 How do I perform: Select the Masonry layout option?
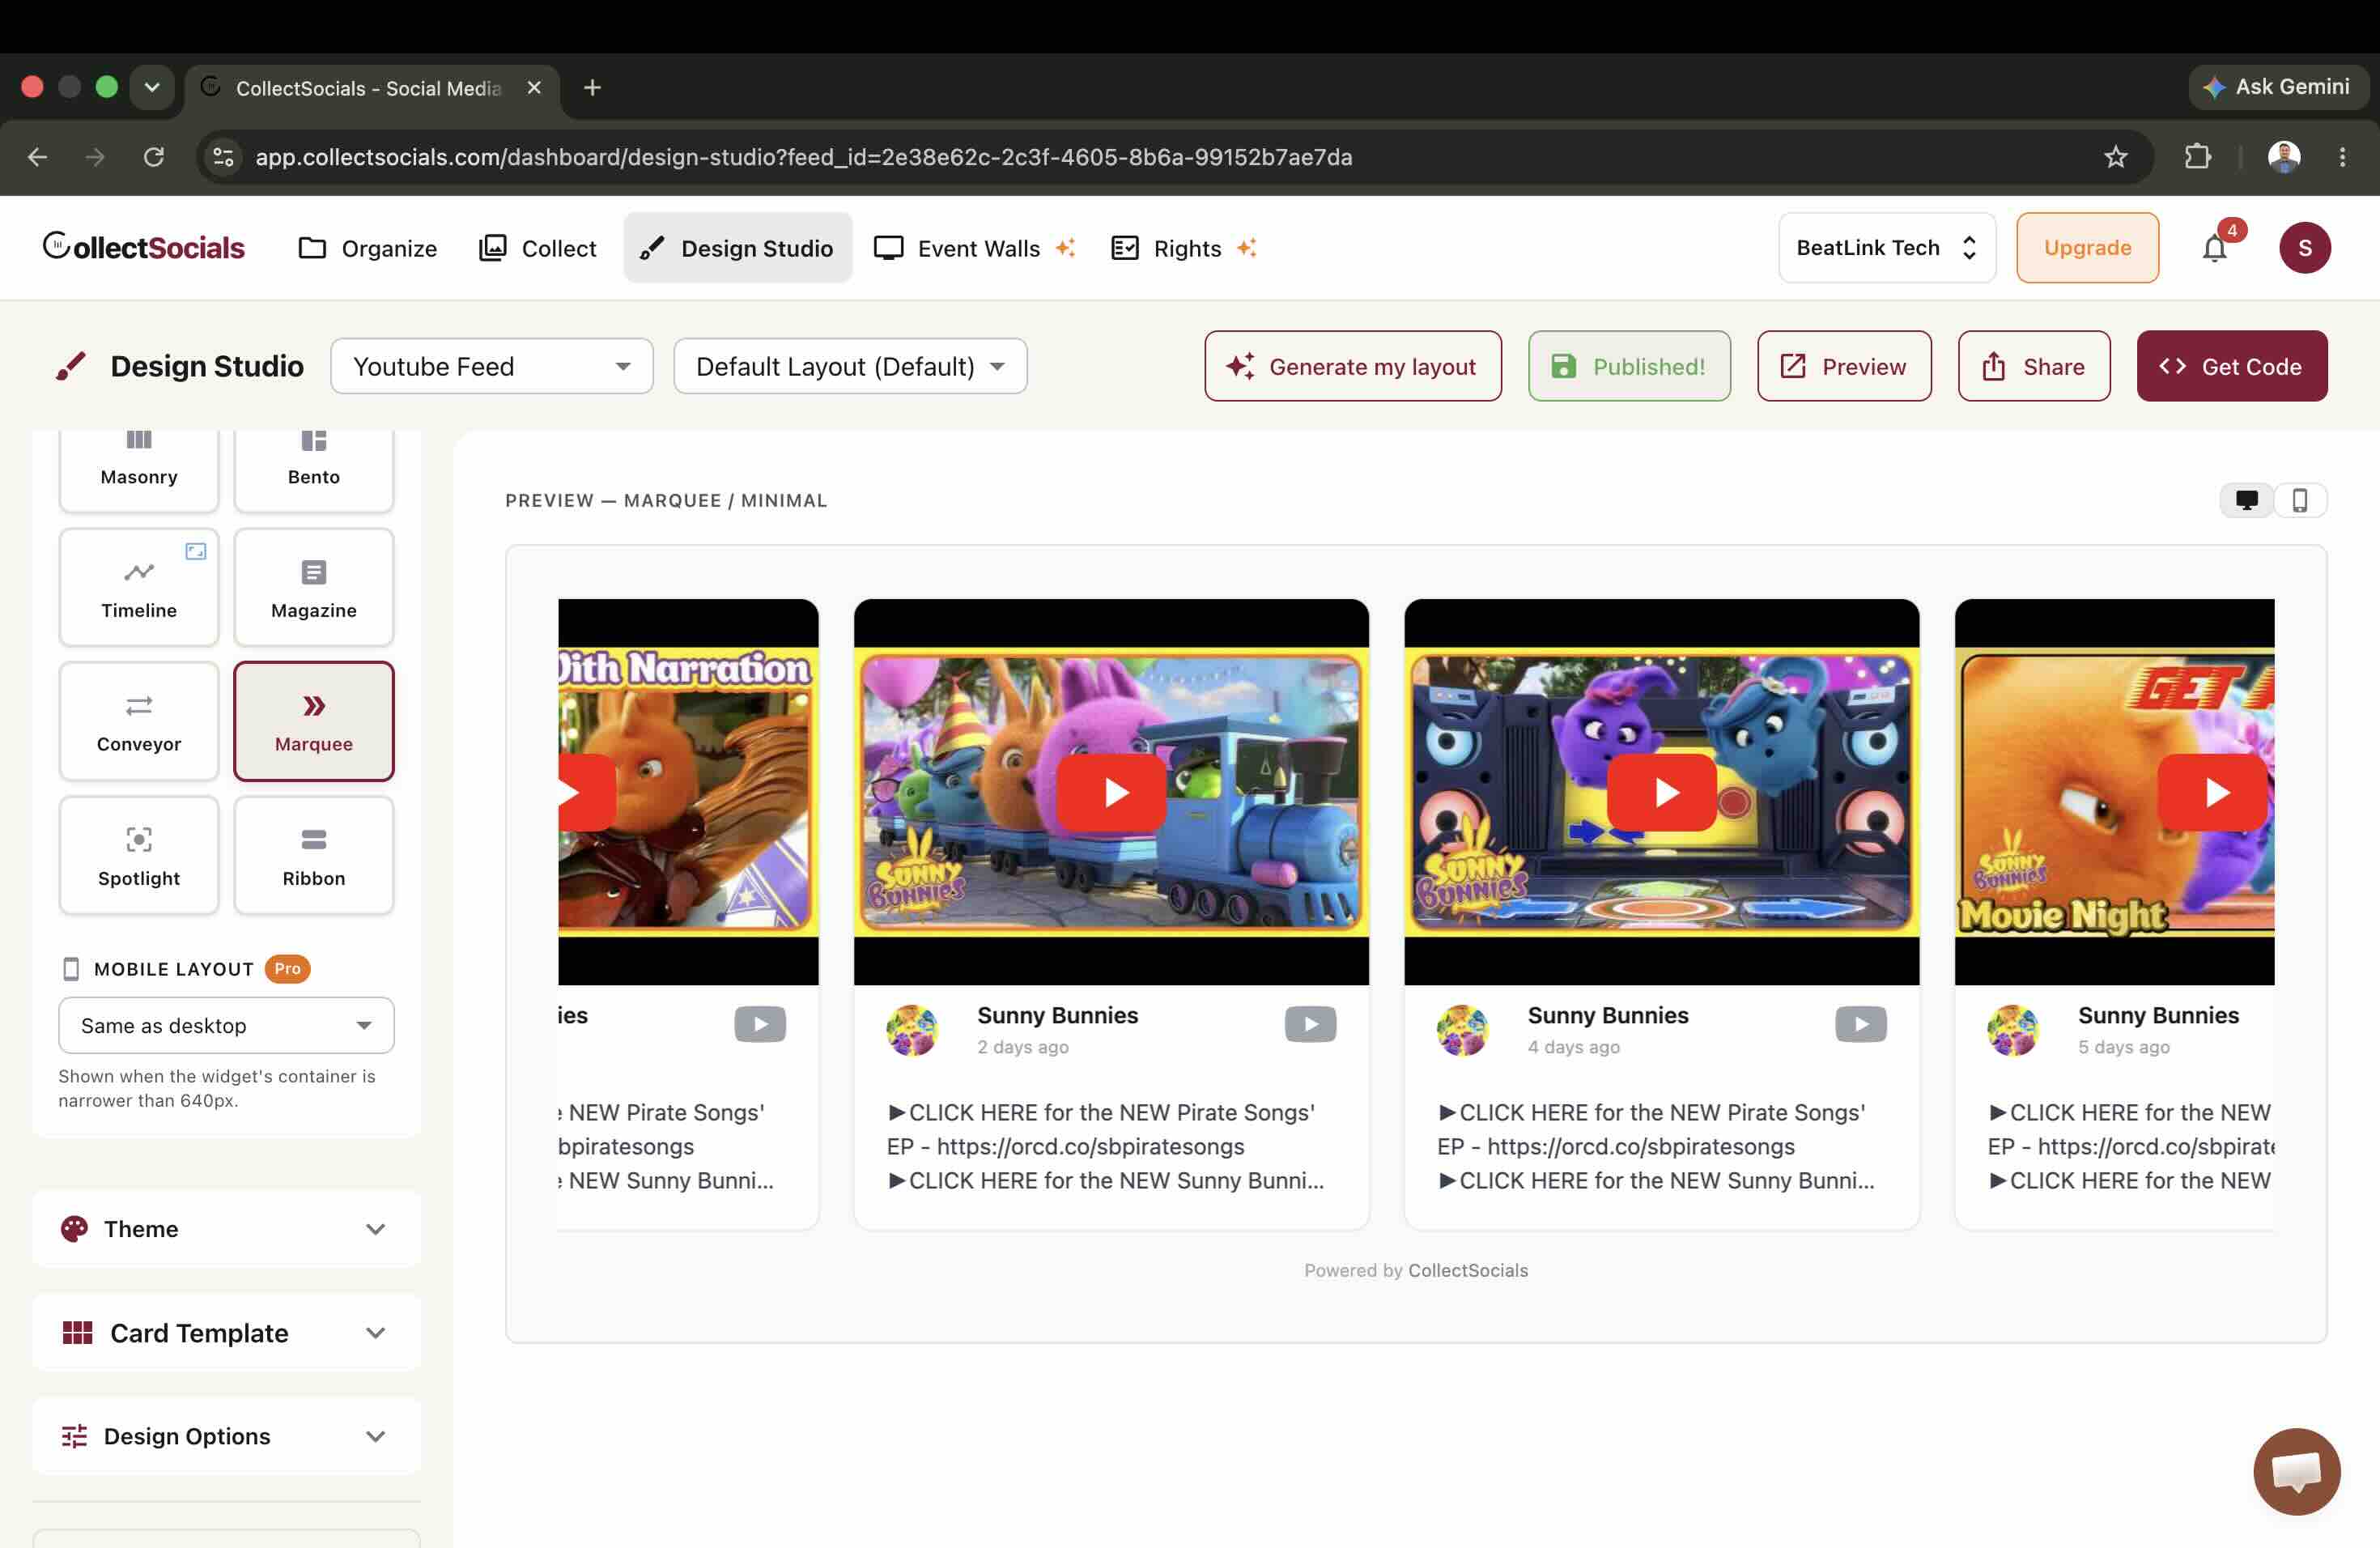pyautogui.click(x=139, y=470)
